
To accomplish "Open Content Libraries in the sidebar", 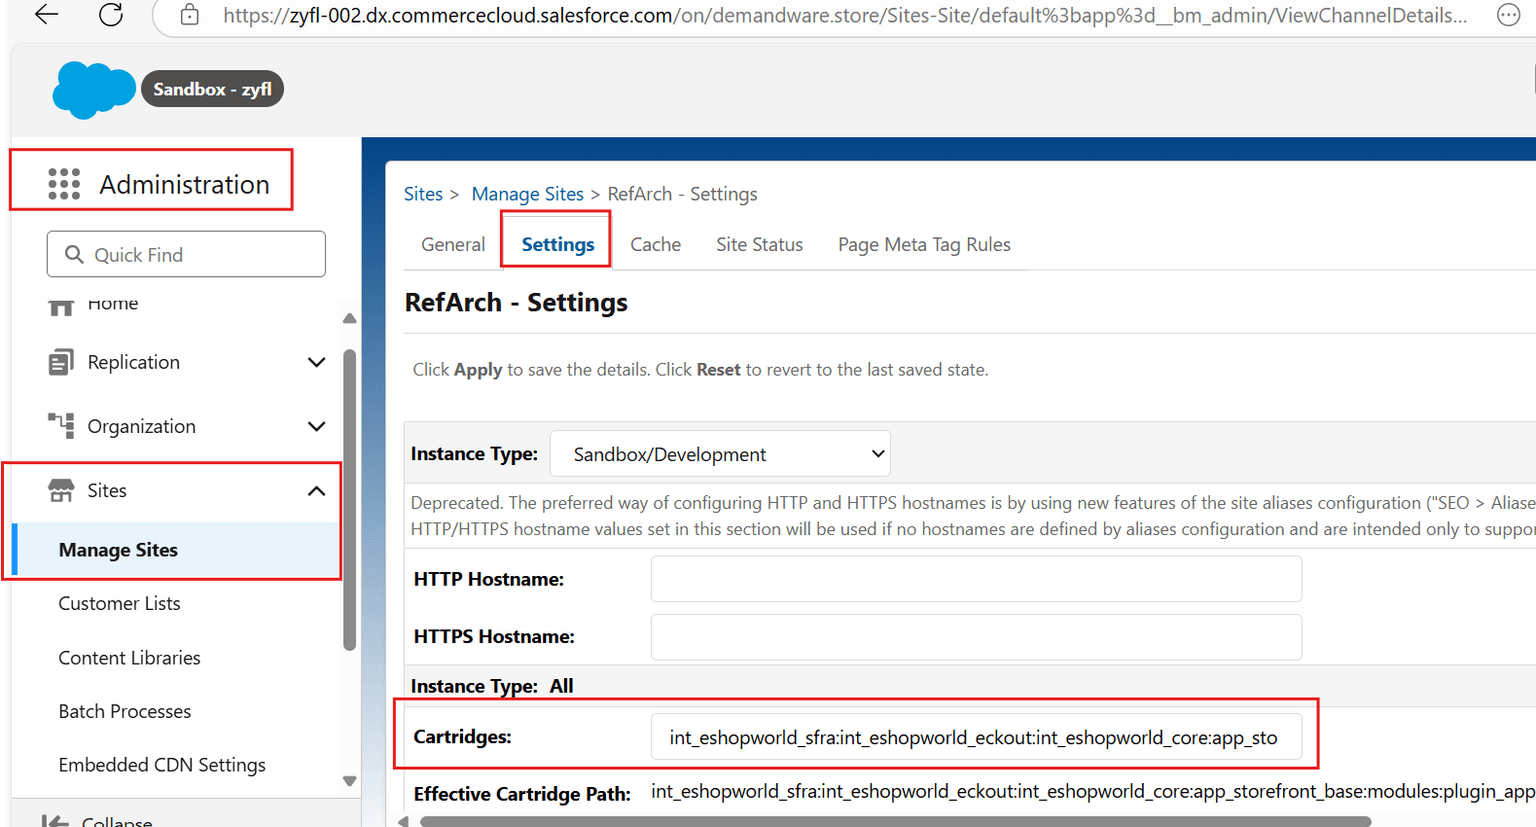I will [129, 657].
